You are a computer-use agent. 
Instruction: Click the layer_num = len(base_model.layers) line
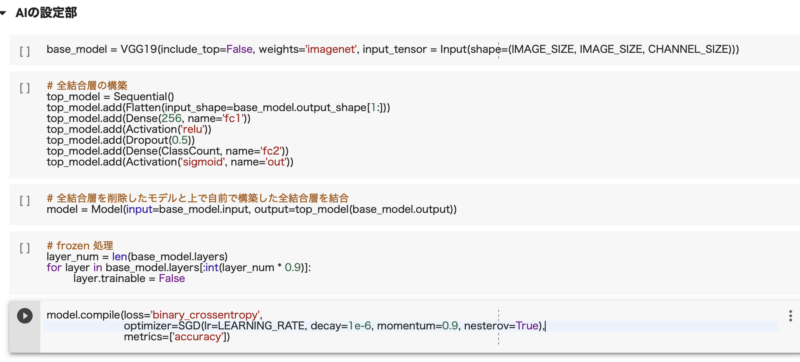[137, 256]
